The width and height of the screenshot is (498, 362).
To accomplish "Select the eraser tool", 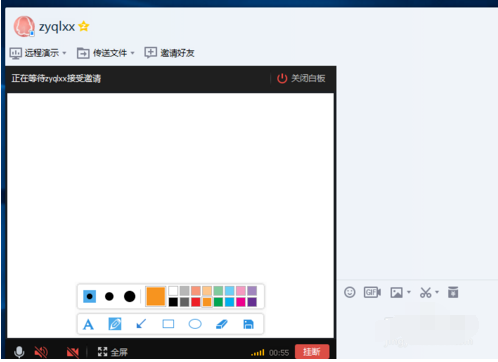I will coord(222,324).
